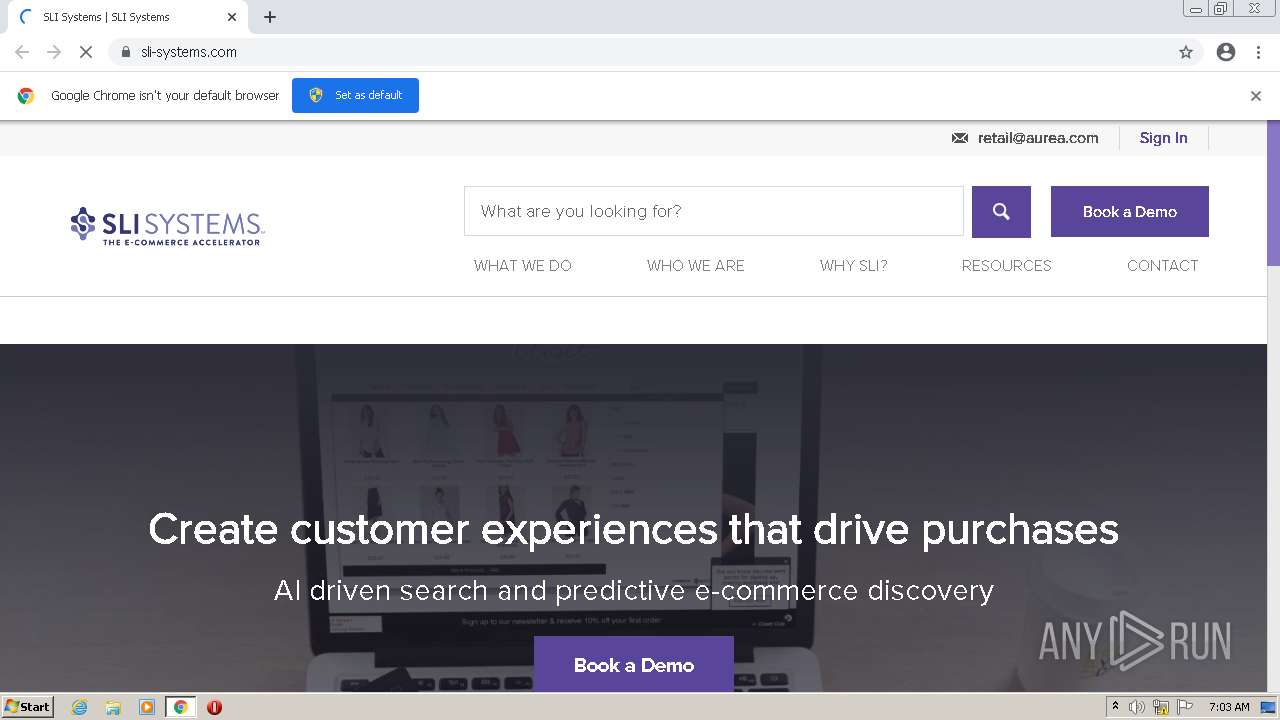Click the Sign In link

1163,138
